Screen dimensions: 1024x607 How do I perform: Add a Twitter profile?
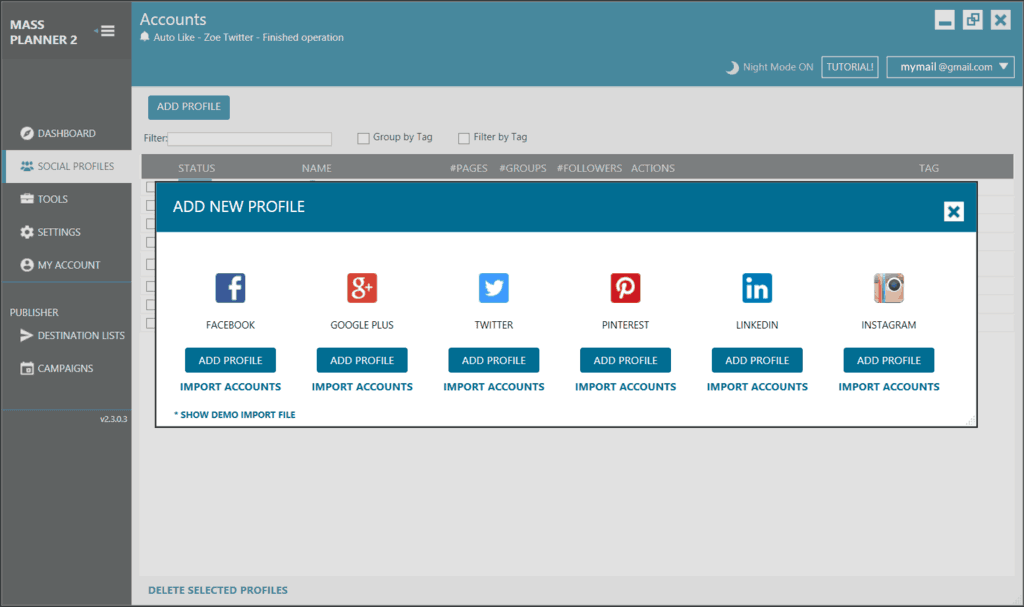tap(494, 360)
